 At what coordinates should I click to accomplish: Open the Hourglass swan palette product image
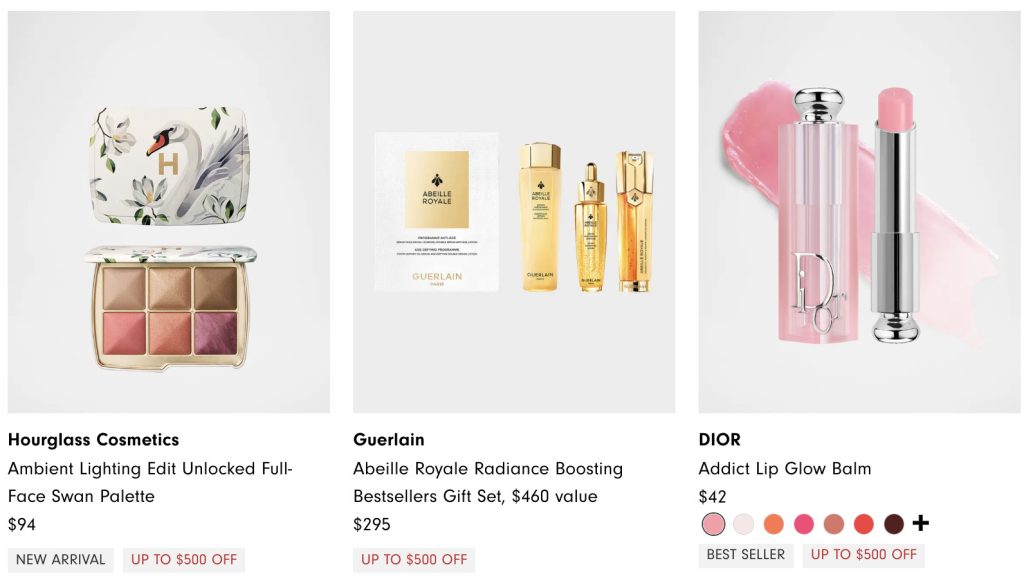click(168, 212)
